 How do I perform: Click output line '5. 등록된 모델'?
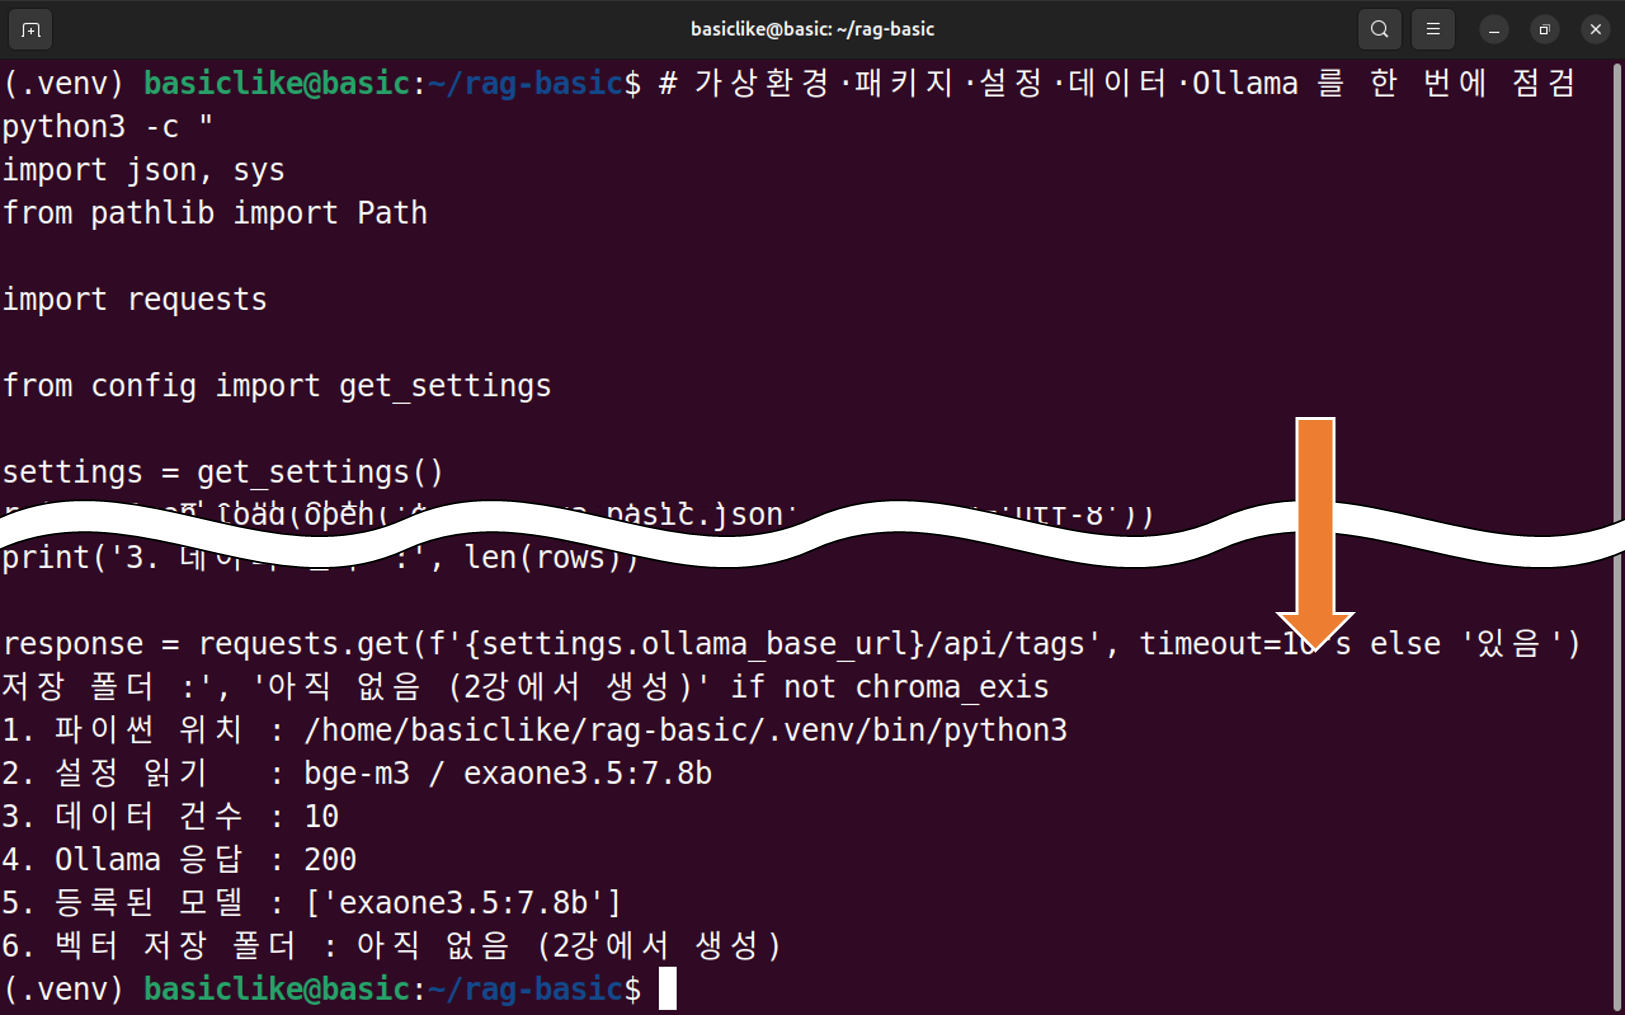click(312, 902)
